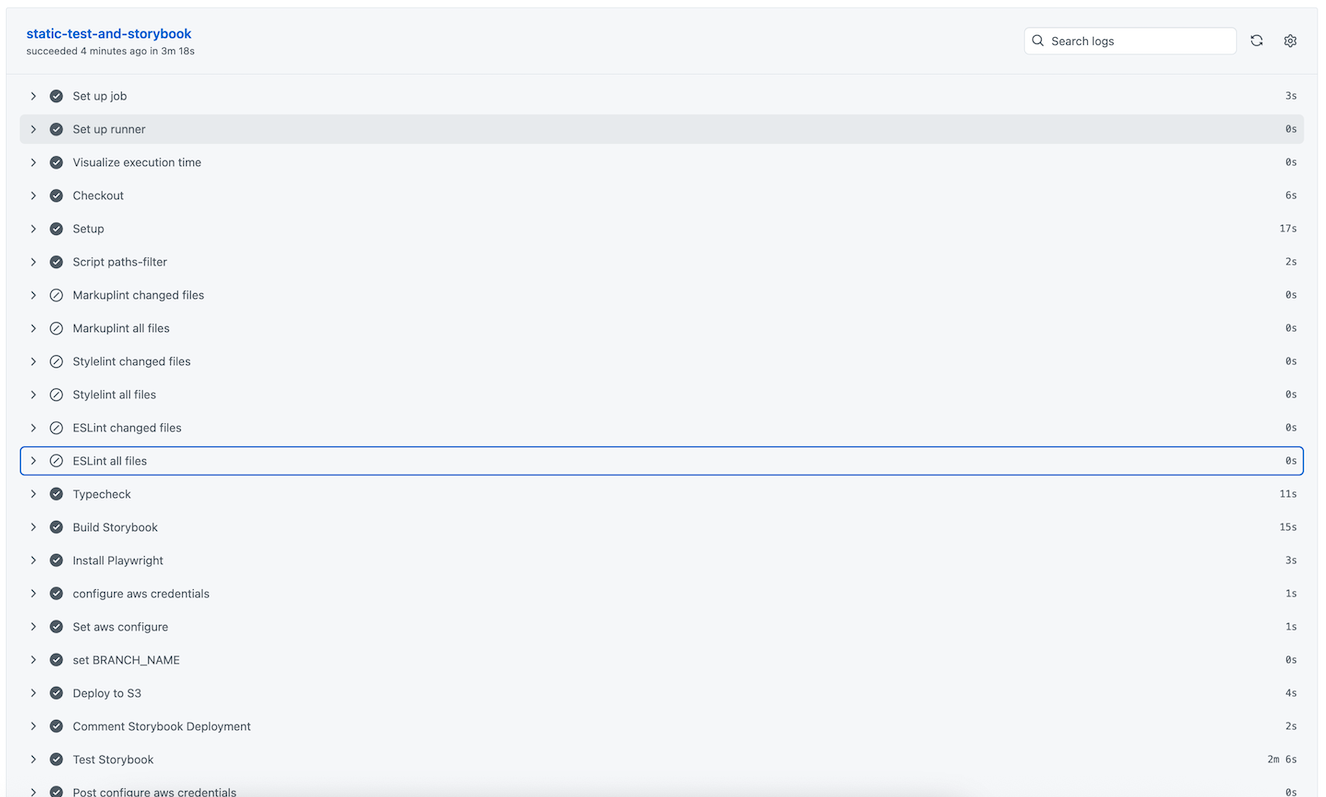Click the success checkmark icon for Checkout
1326x797 pixels.
56,196
